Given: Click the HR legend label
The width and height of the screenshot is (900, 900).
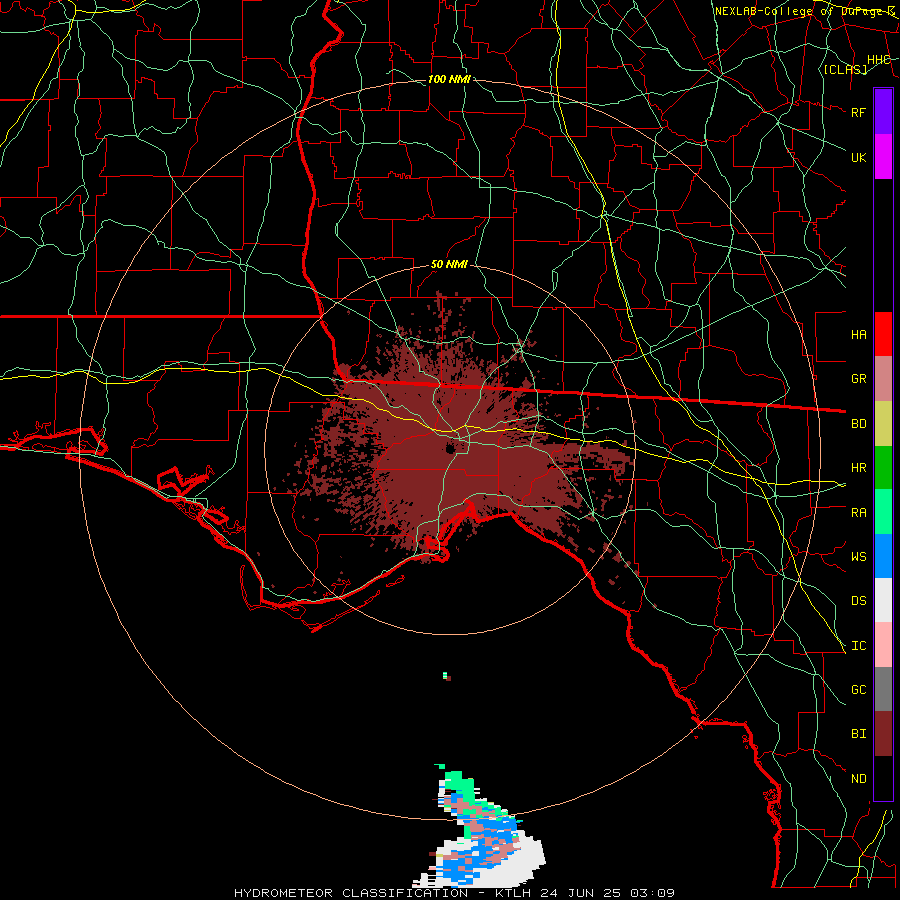Looking at the screenshot, I should pyautogui.click(x=858, y=468).
